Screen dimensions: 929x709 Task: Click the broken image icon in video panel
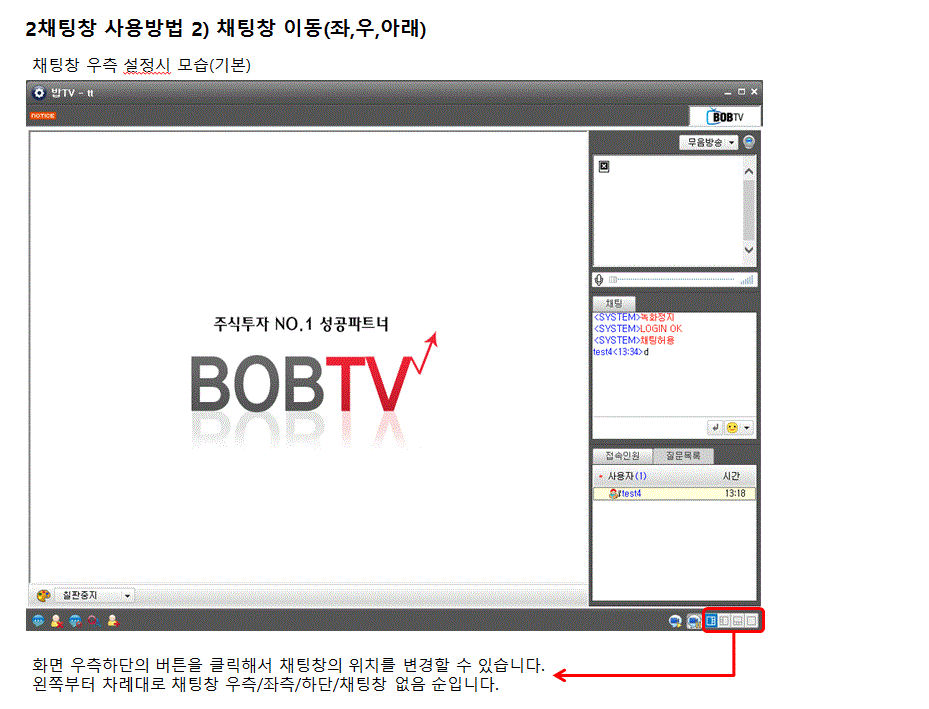[604, 166]
